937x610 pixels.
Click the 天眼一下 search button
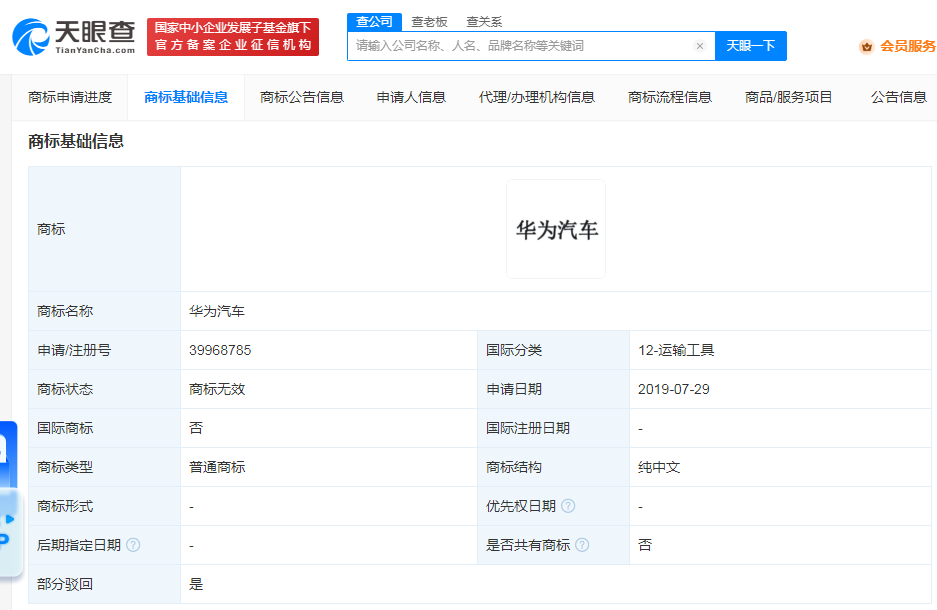coord(751,46)
